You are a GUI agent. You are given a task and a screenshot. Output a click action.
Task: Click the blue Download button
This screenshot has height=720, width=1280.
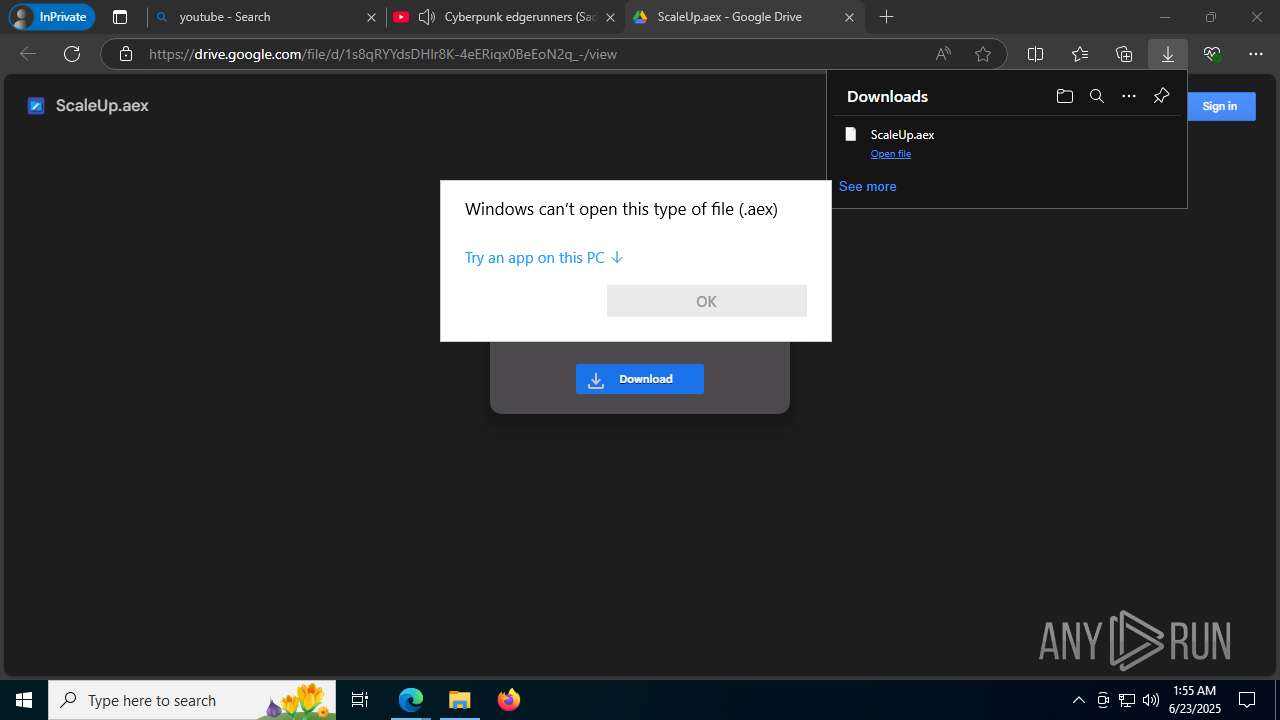(640, 379)
